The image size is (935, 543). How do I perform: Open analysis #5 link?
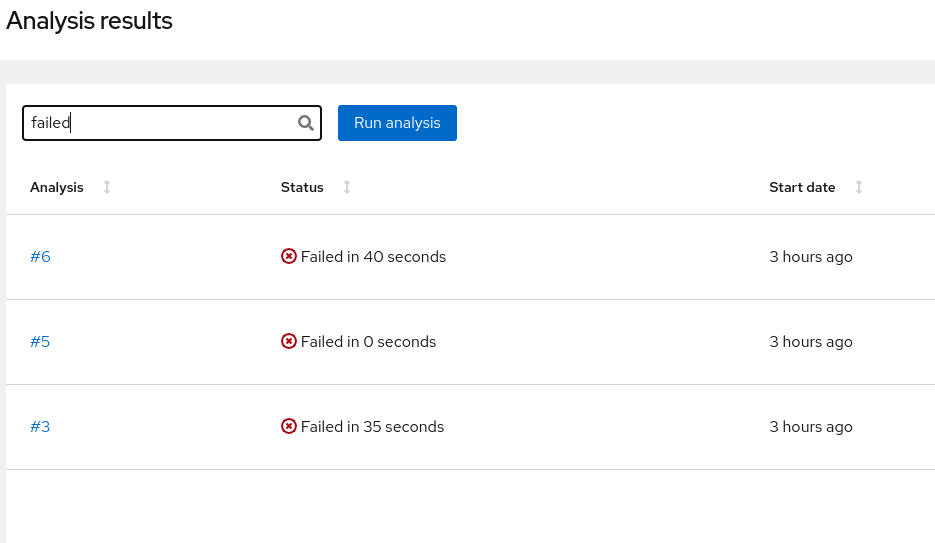(x=40, y=342)
